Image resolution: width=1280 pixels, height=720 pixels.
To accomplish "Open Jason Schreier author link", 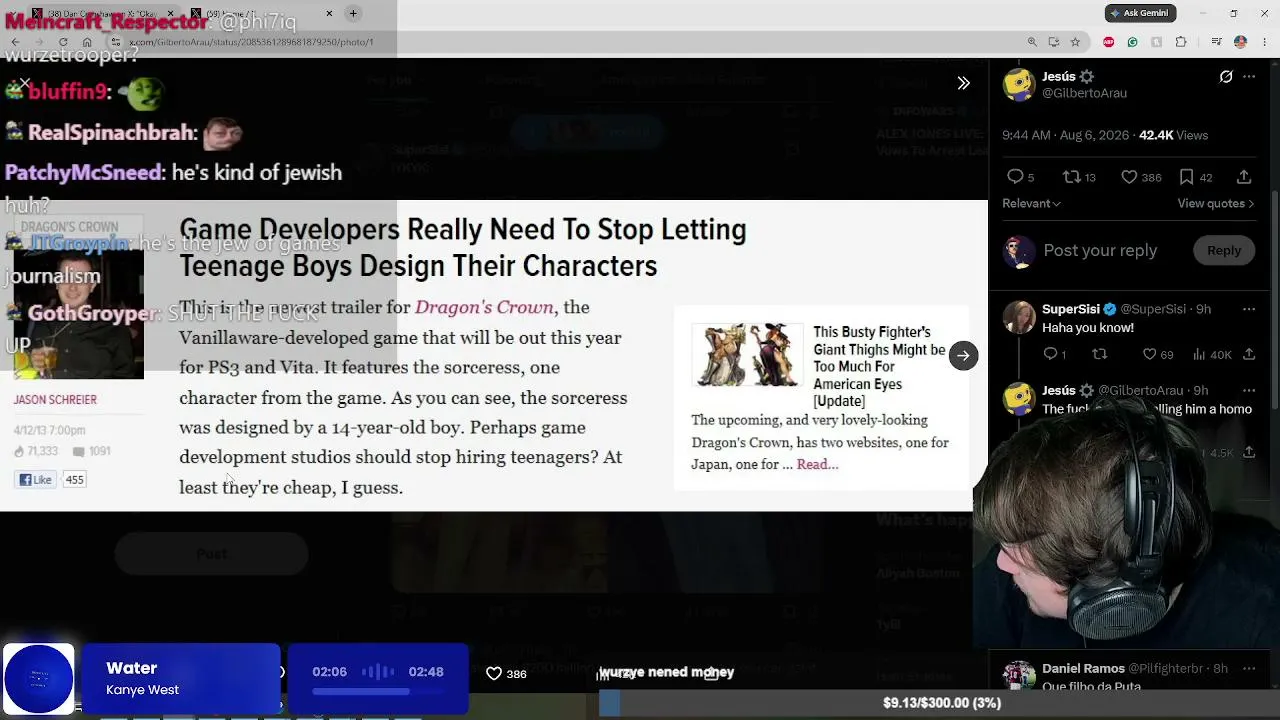I will coord(55,399).
